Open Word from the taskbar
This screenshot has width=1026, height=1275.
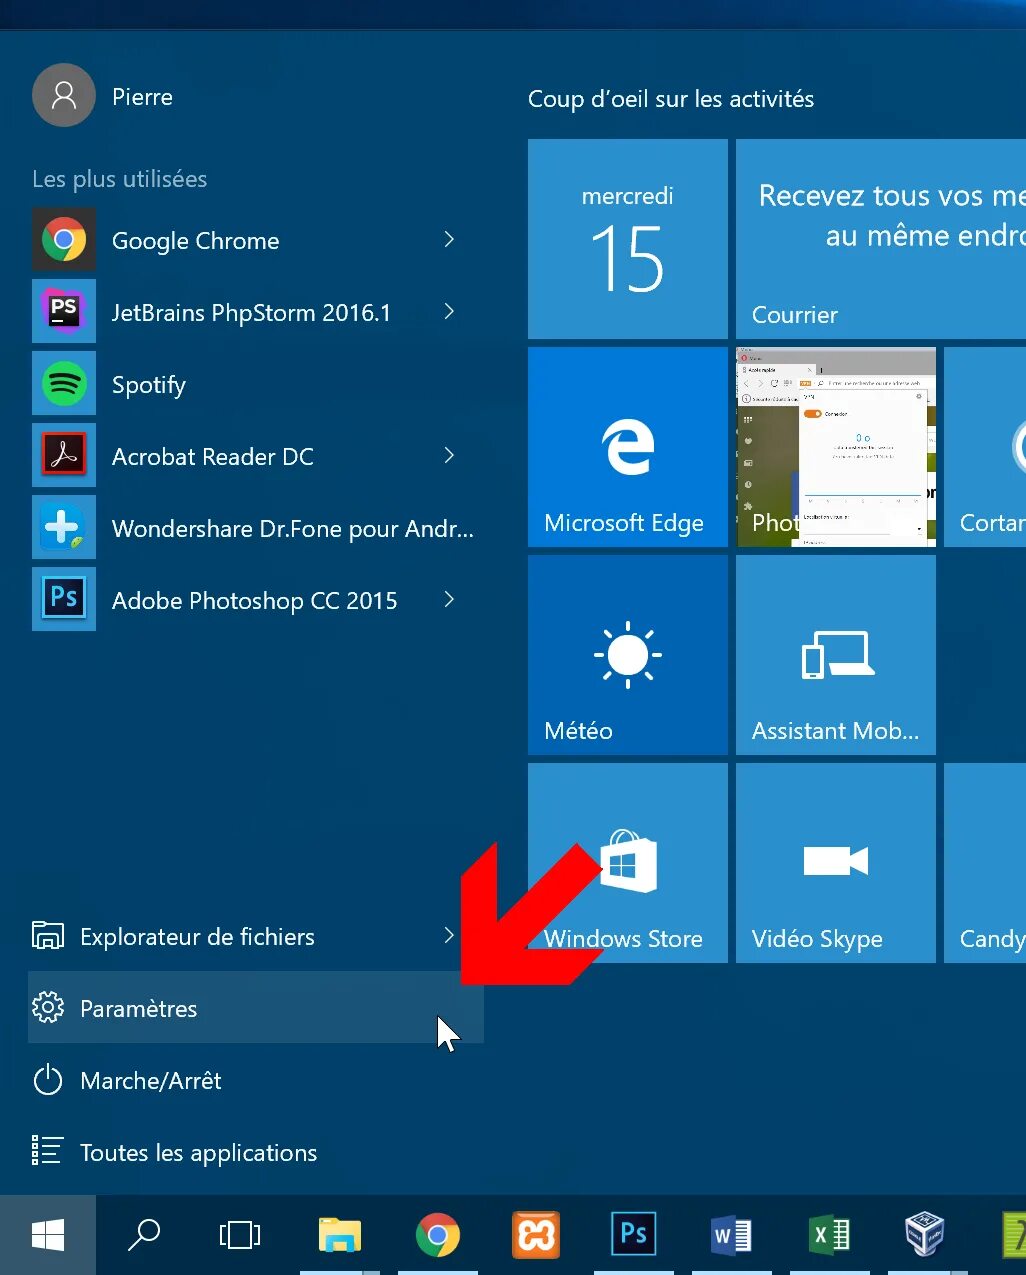coord(732,1235)
